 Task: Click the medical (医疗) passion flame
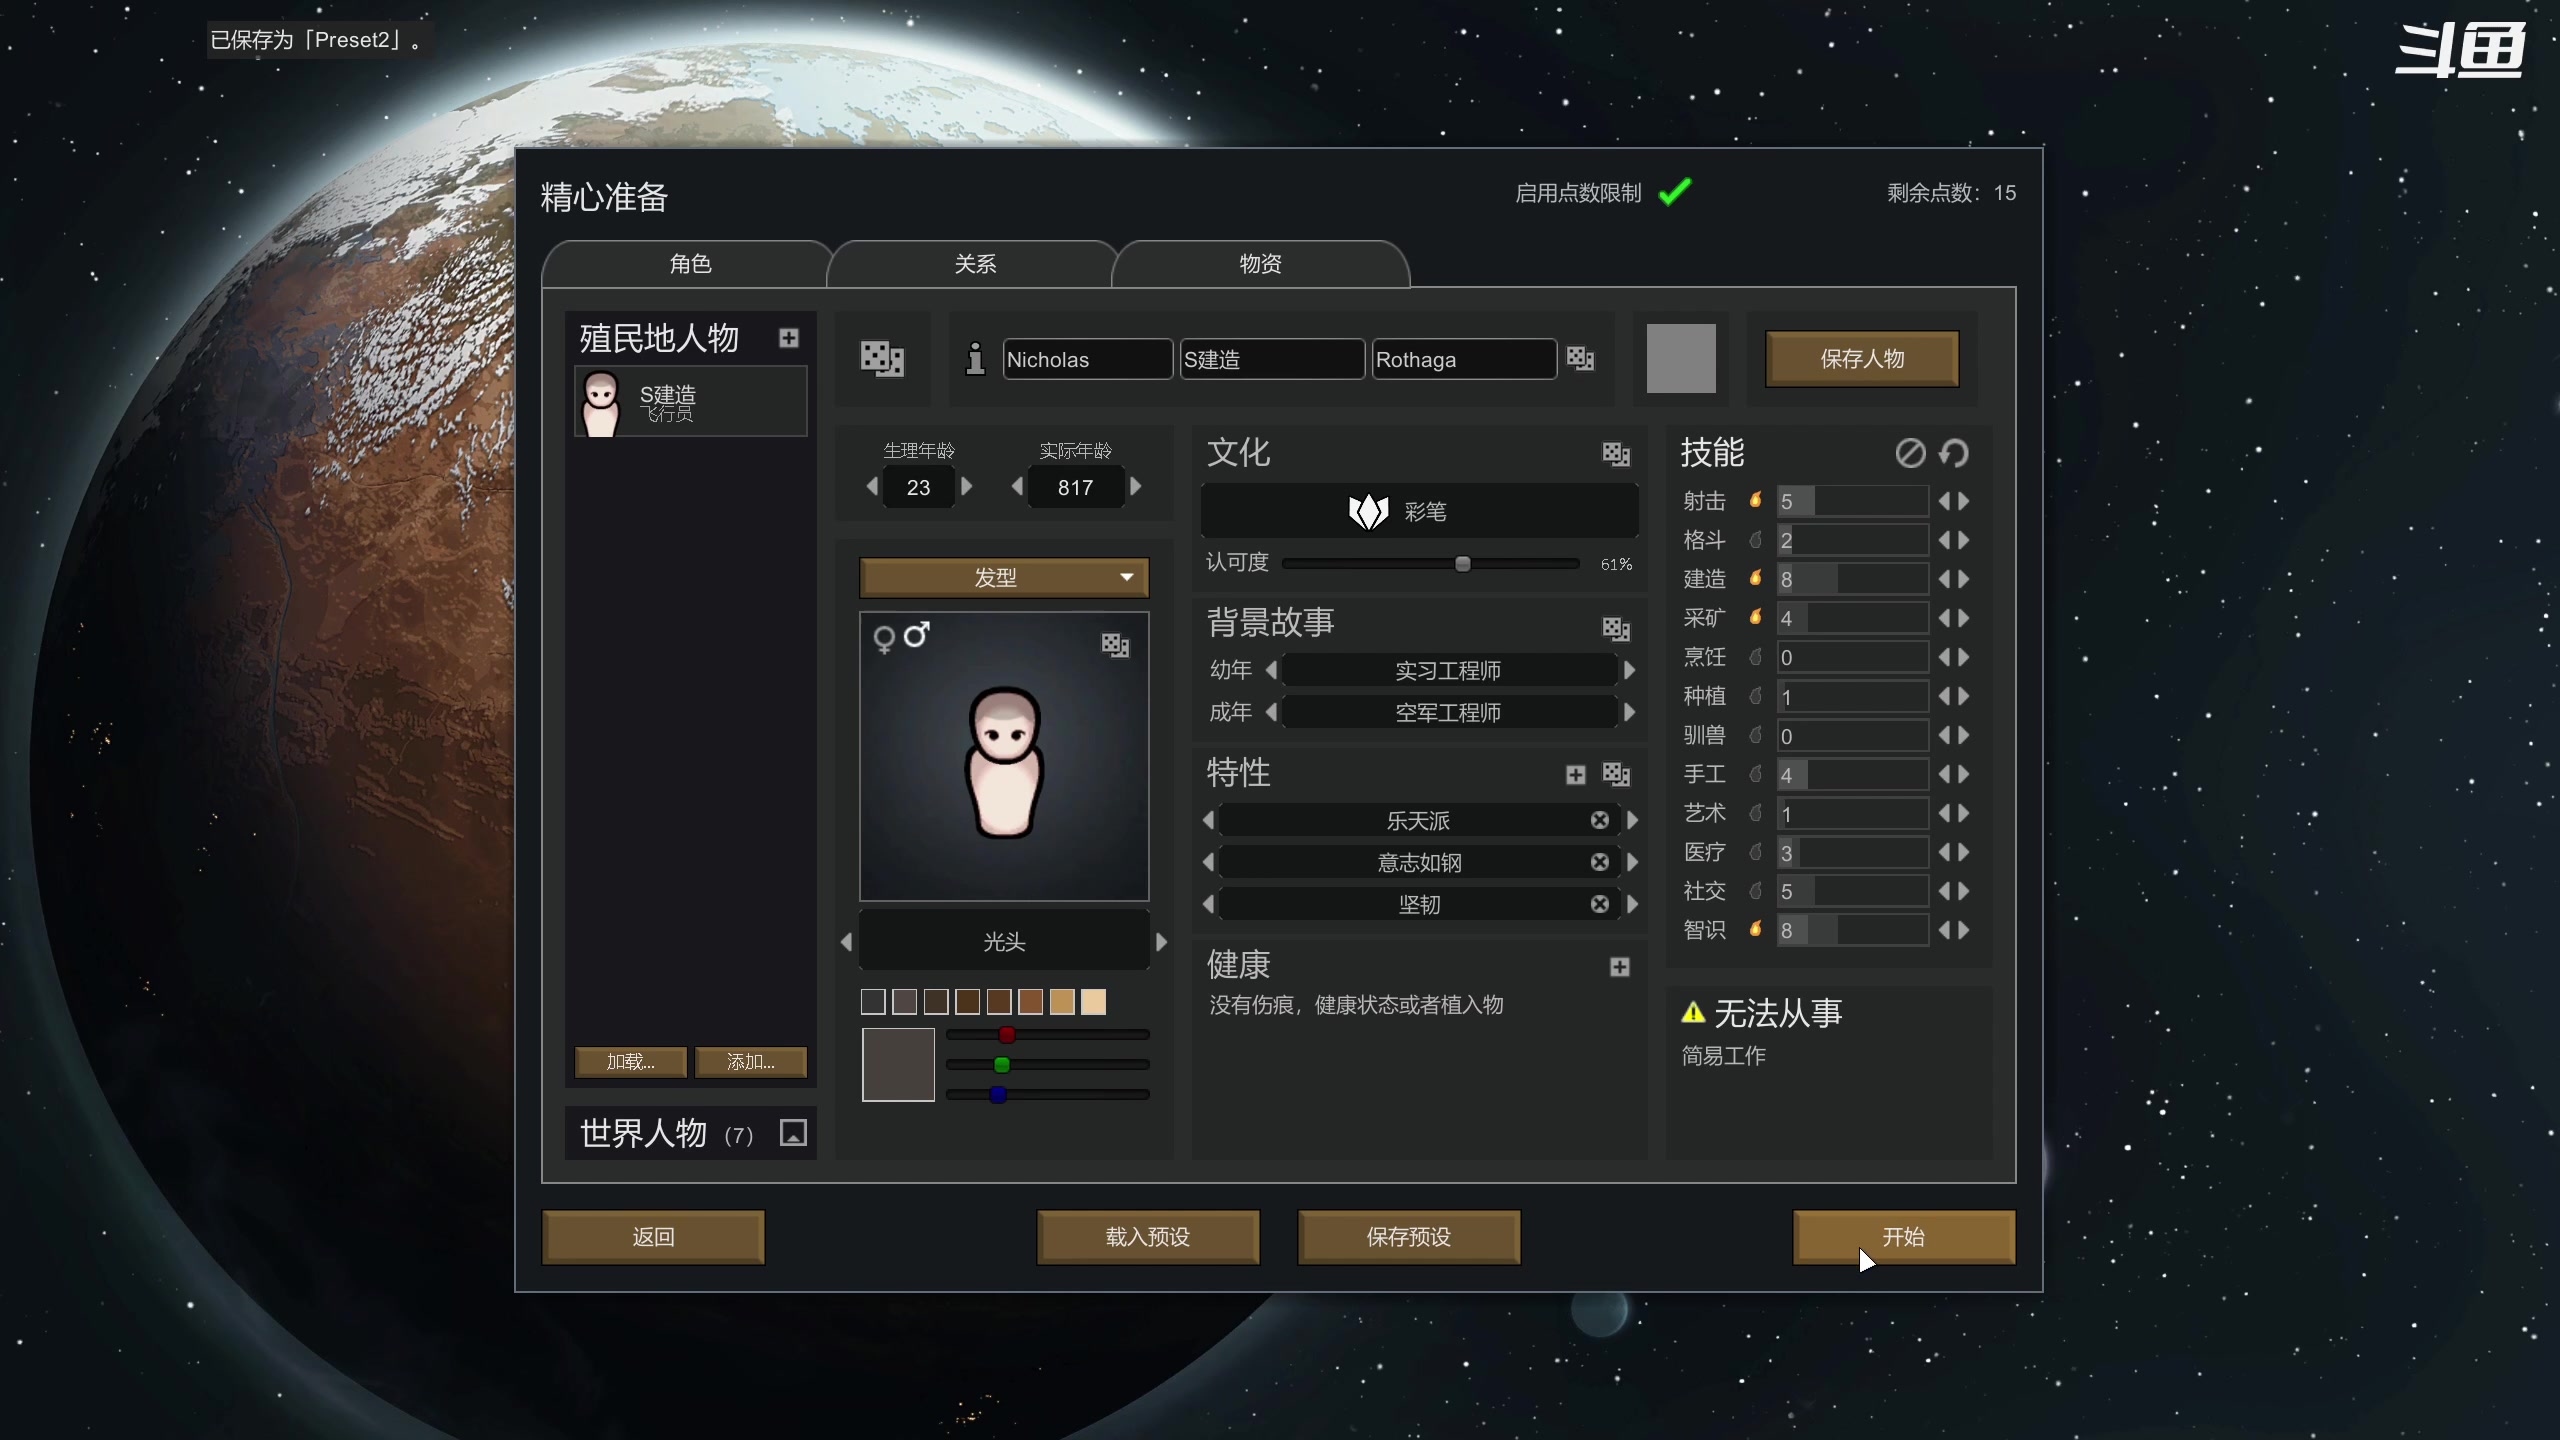[1755, 852]
